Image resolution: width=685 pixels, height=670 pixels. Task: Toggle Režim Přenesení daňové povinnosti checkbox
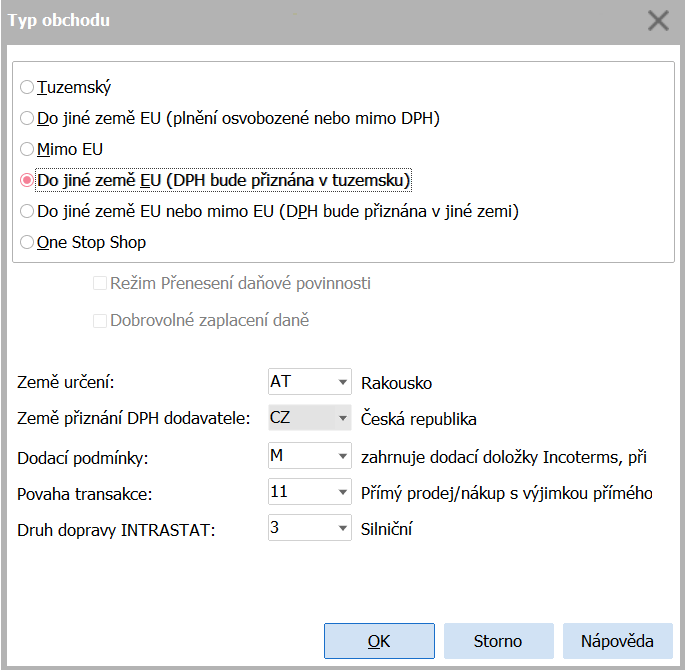(x=100, y=284)
